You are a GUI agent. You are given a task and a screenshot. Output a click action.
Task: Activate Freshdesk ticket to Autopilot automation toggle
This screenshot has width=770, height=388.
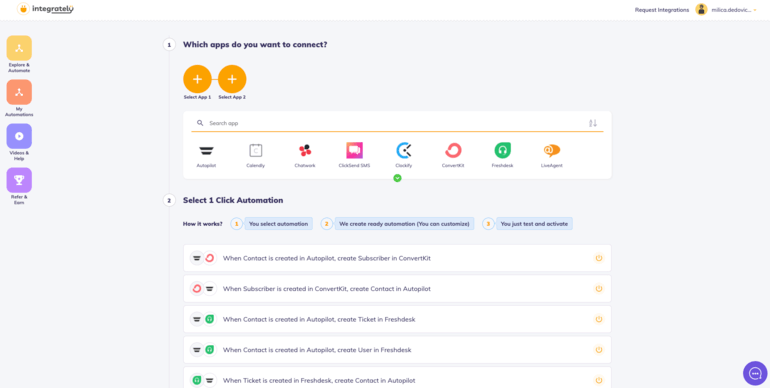pyautogui.click(x=599, y=380)
